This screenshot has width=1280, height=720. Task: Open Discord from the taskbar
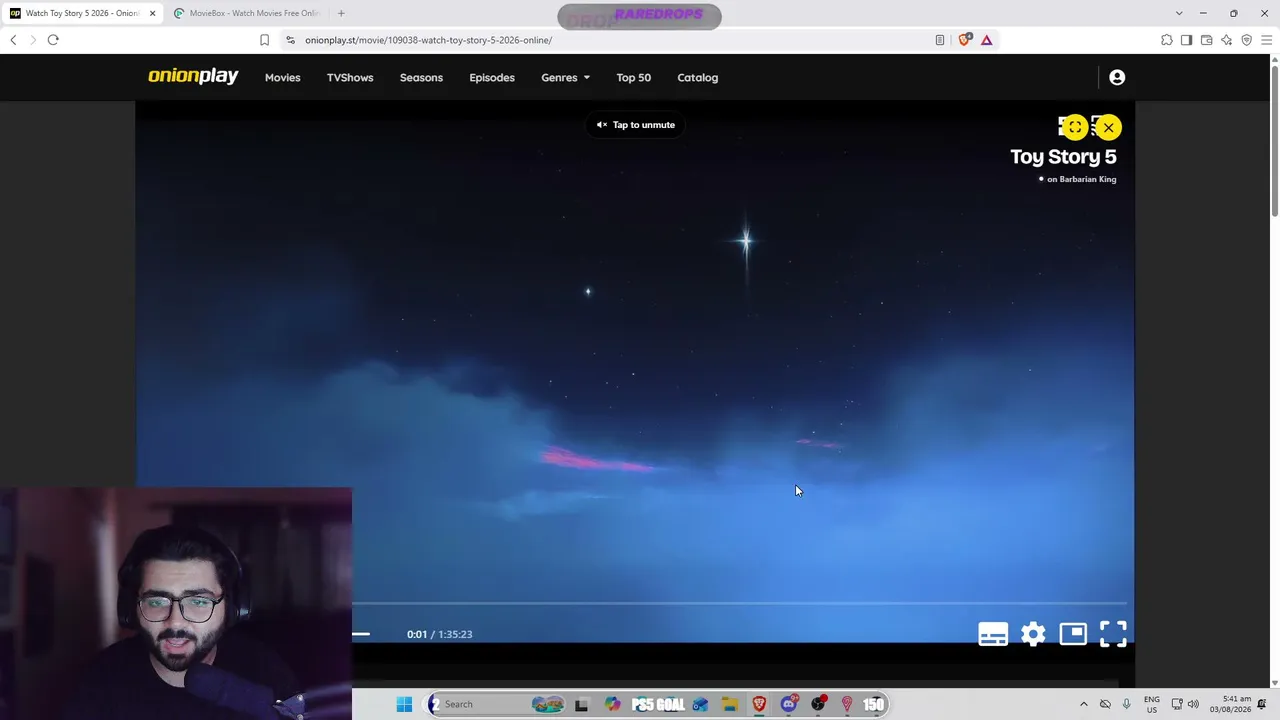tap(789, 704)
